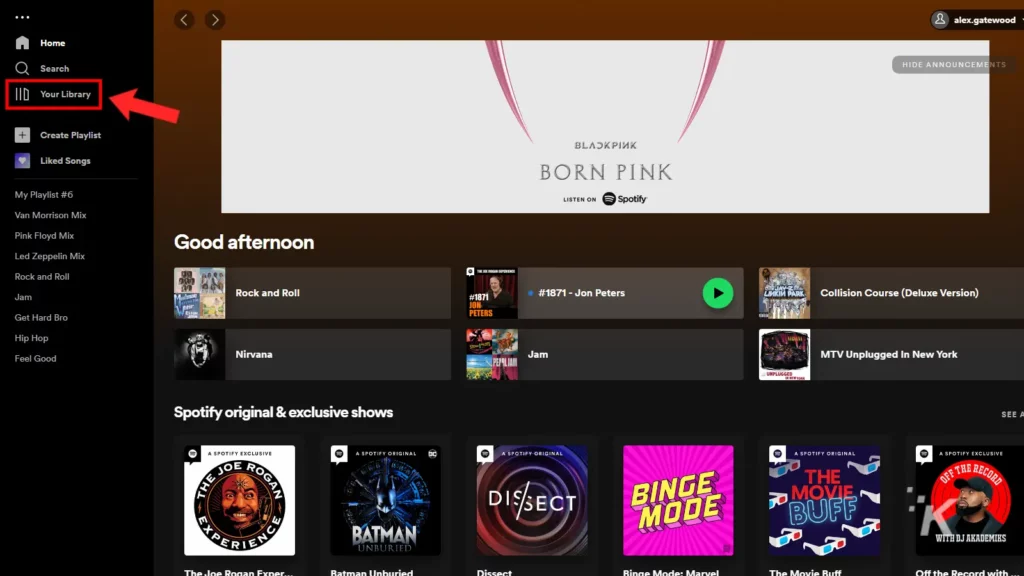Open the Jam shortcut card
Image resolution: width=1024 pixels, height=576 pixels.
coord(605,355)
